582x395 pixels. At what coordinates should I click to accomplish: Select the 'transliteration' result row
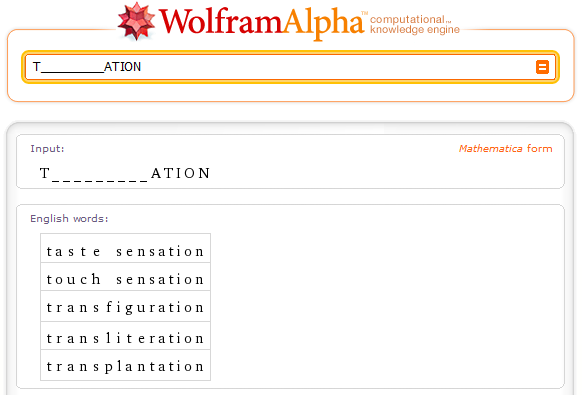point(125,336)
